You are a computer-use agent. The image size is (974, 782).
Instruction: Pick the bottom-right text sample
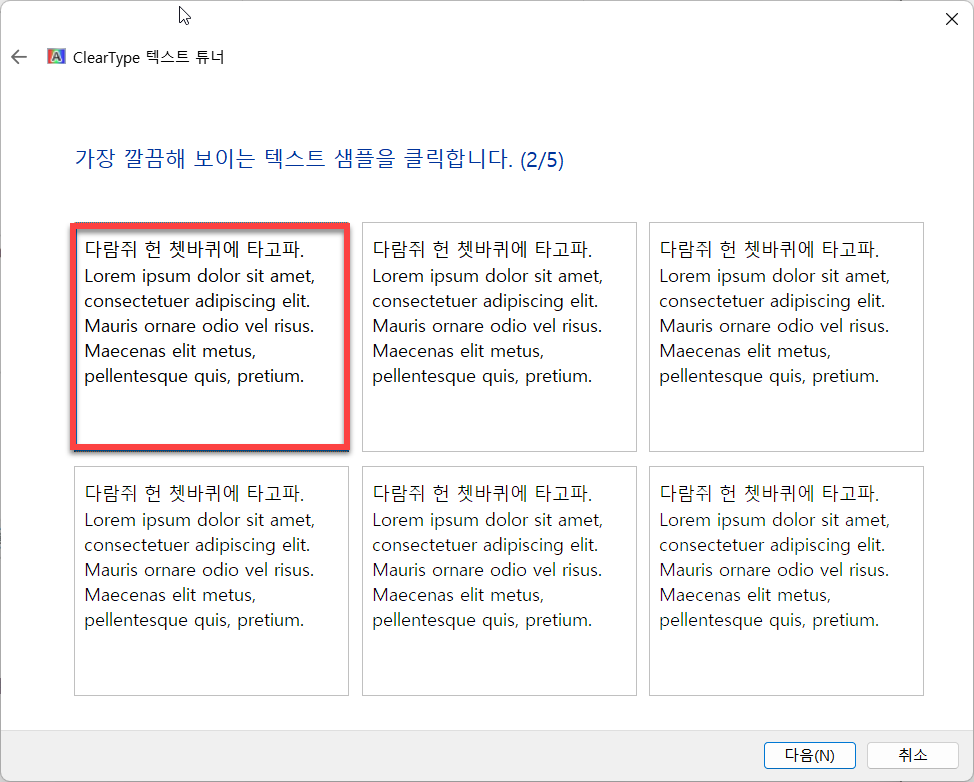(786, 579)
